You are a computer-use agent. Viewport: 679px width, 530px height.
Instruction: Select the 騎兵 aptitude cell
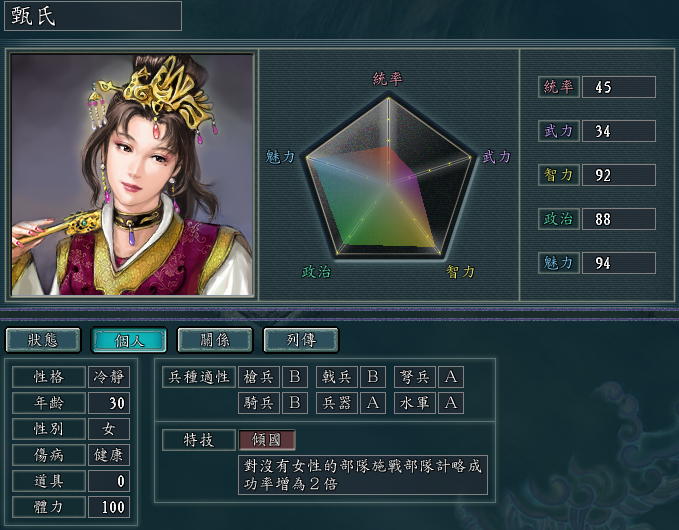point(259,403)
